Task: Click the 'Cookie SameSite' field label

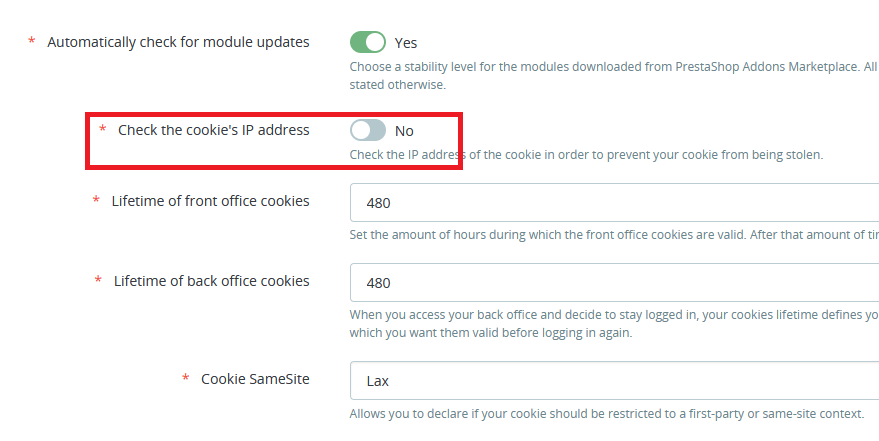Action: click(255, 379)
